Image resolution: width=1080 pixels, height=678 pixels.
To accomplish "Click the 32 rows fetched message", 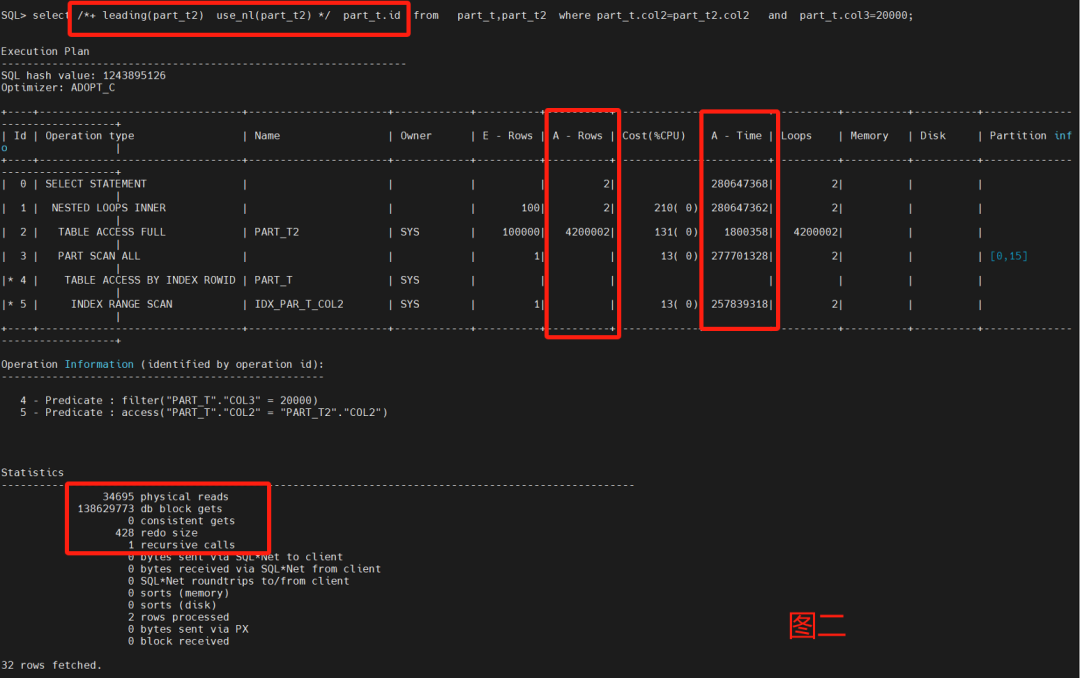I will 51,665.
